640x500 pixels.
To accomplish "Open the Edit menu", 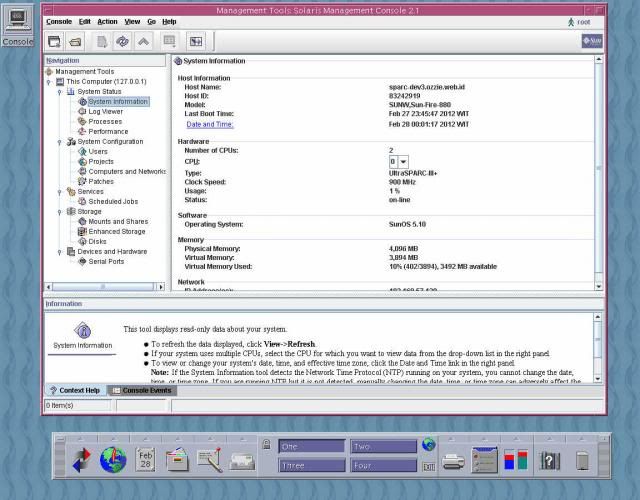I will pyautogui.click(x=84, y=22).
